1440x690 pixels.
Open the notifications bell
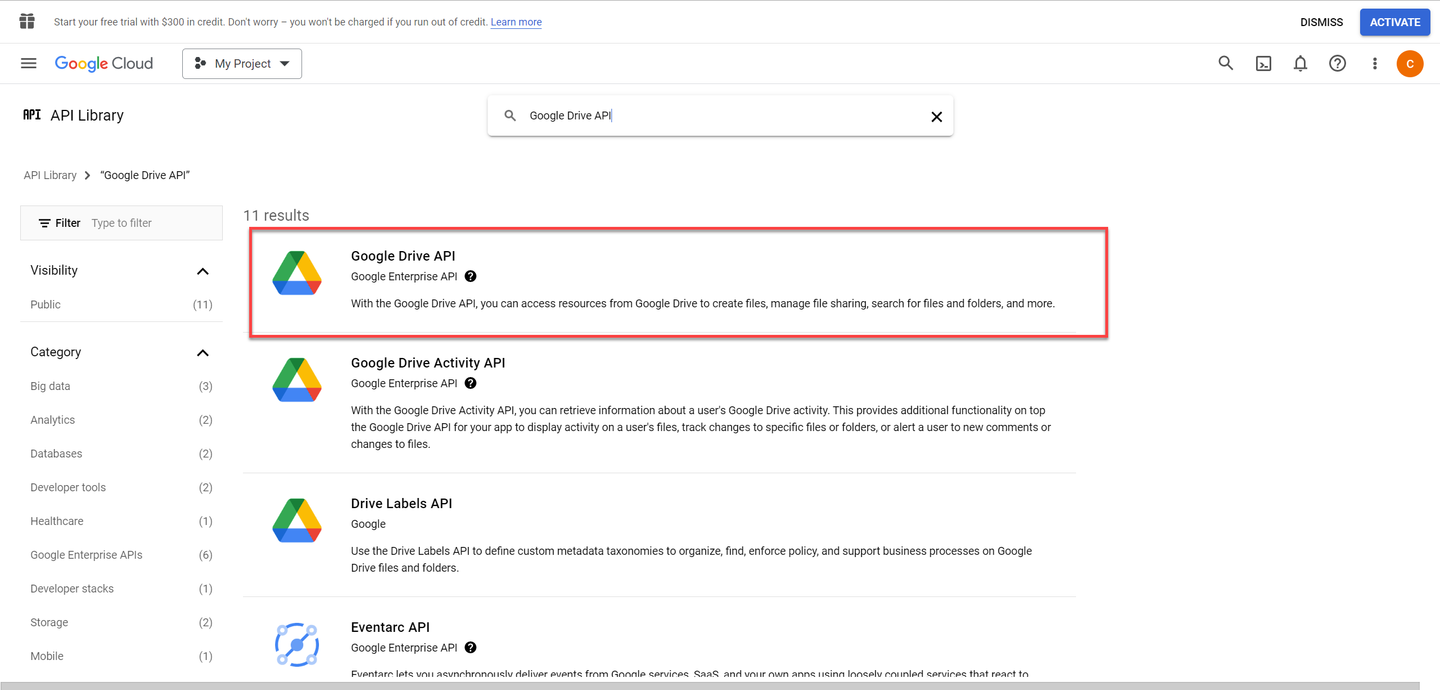1300,63
